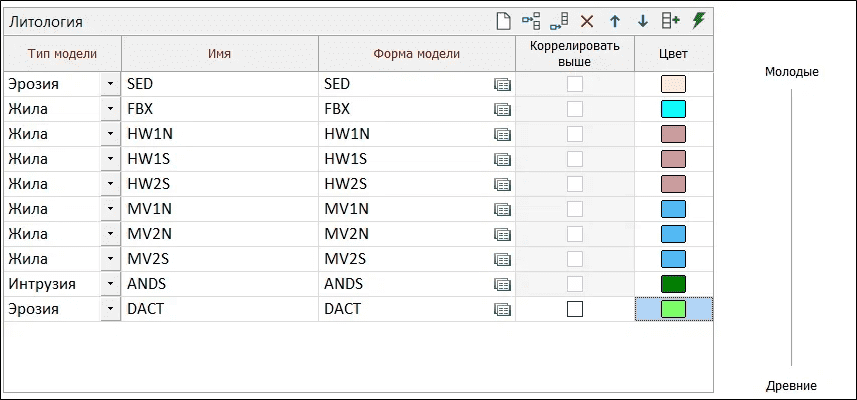The image size is (857, 400).
Task: Toggle correlate above checkbox in HW1S row
Action: 574,159
